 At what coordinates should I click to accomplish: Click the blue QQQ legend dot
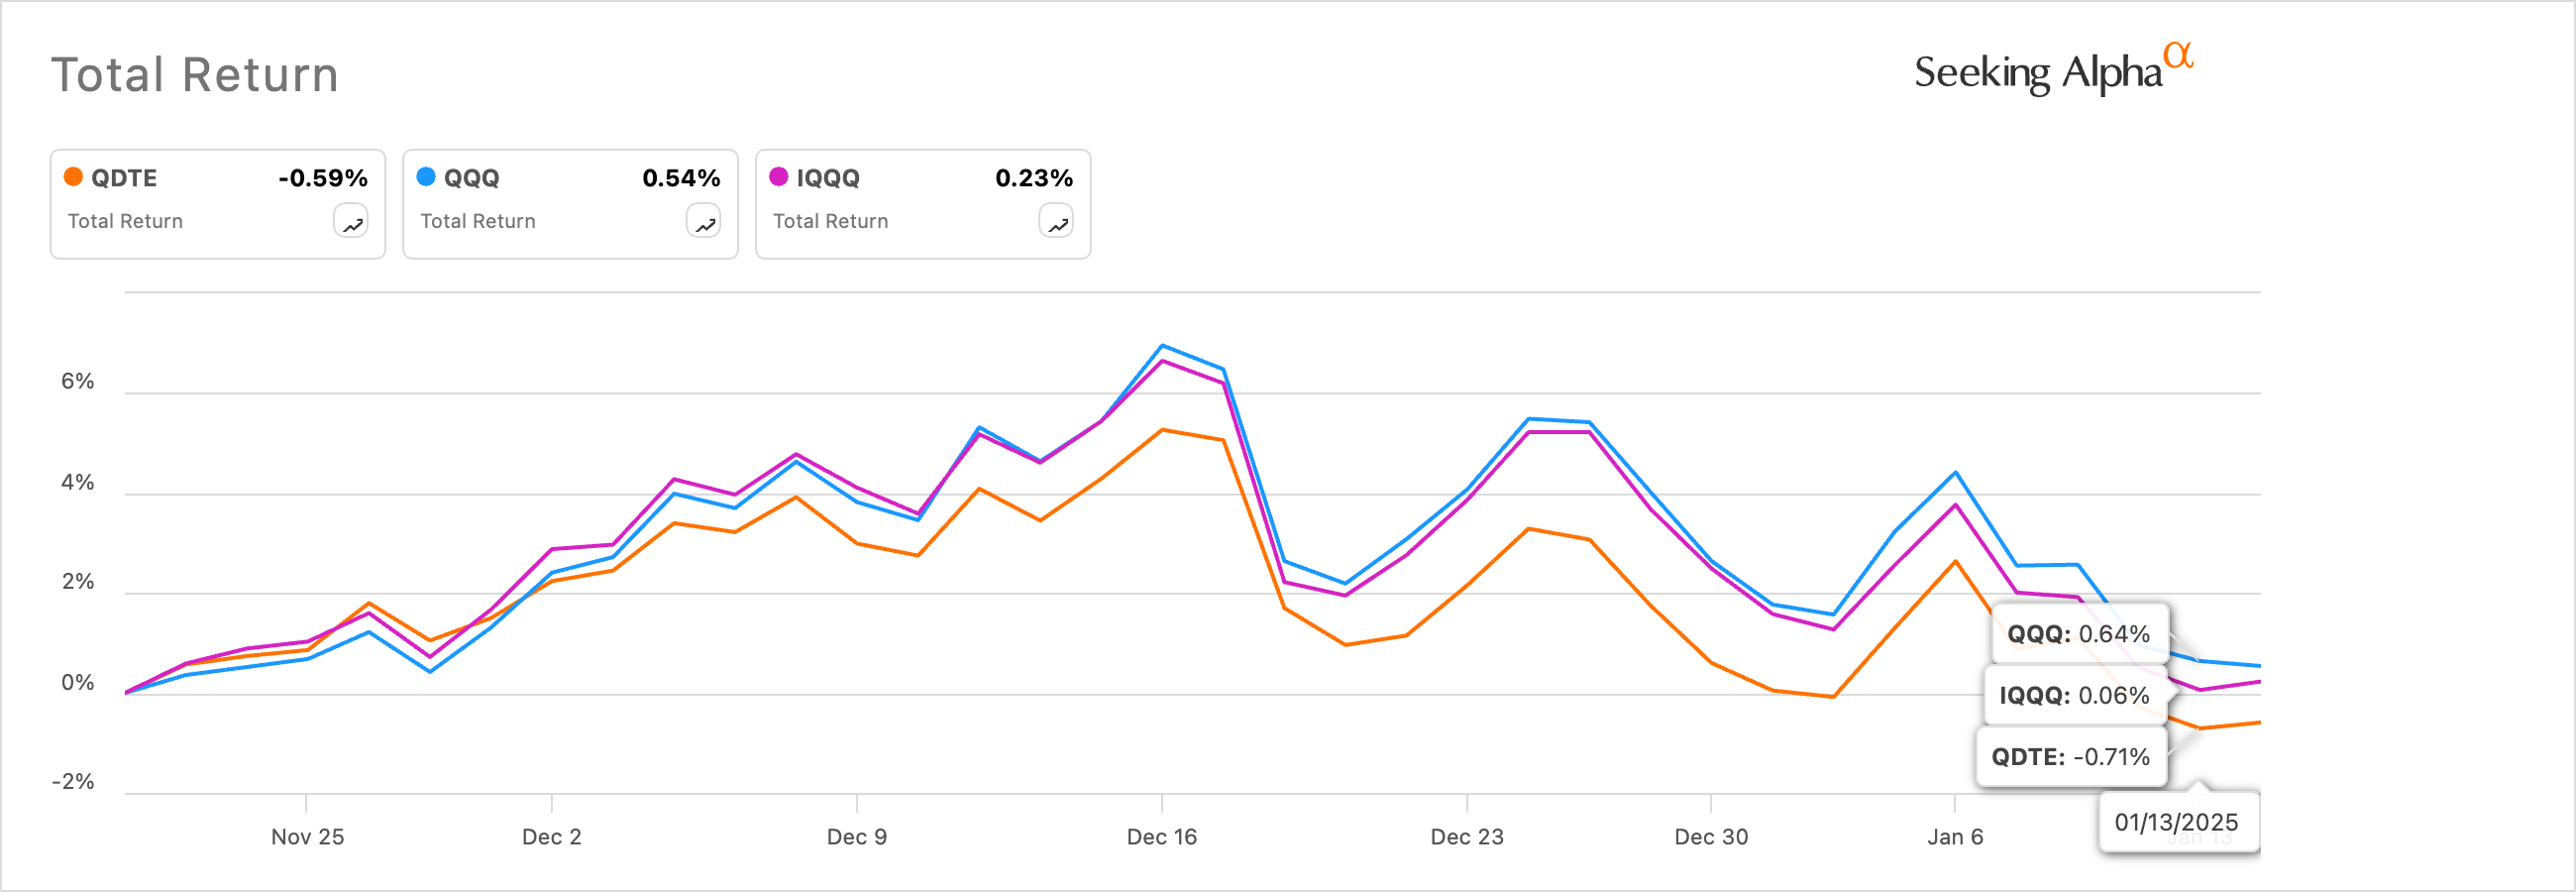point(426,177)
